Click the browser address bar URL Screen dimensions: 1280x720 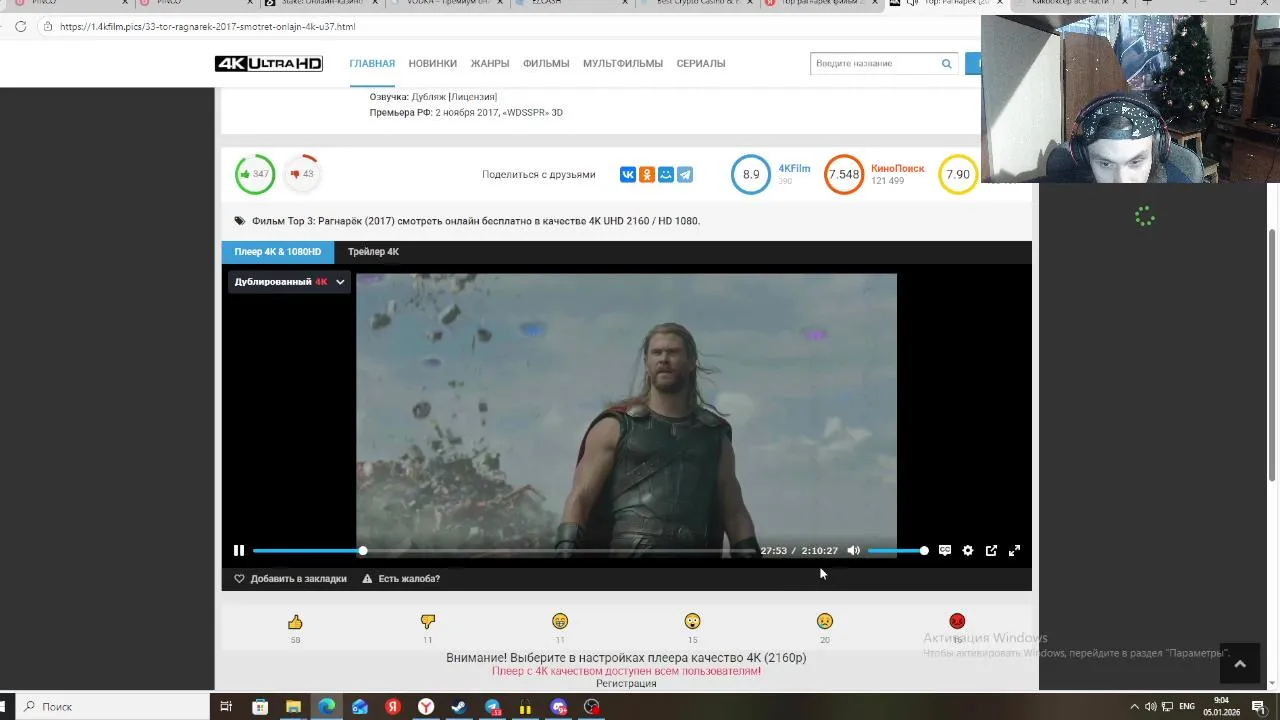pos(207,26)
